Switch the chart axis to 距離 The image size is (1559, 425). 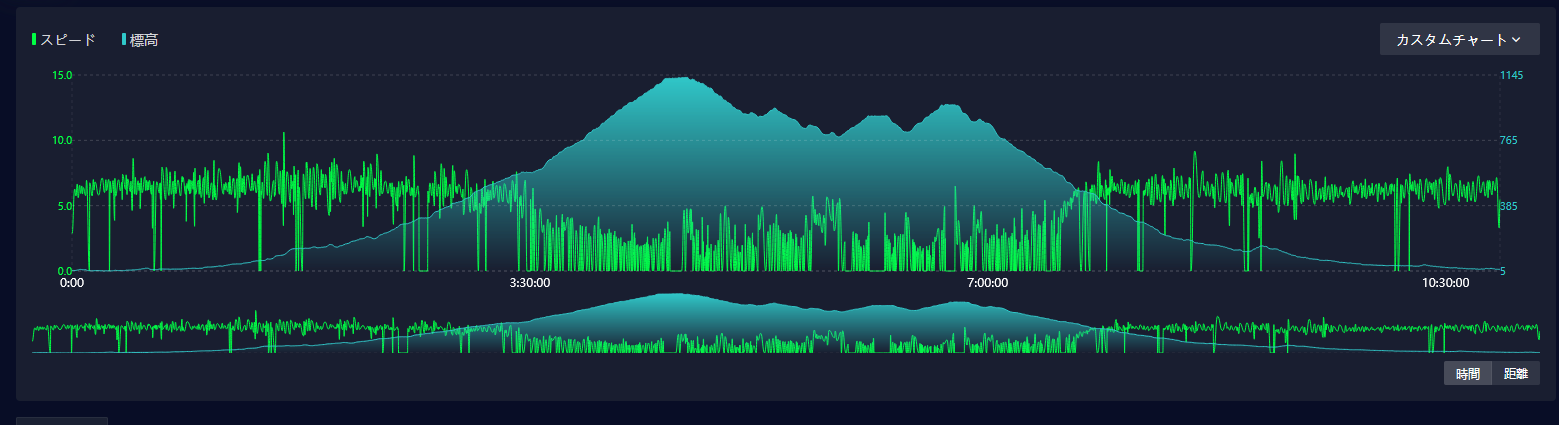coord(1515,374)
